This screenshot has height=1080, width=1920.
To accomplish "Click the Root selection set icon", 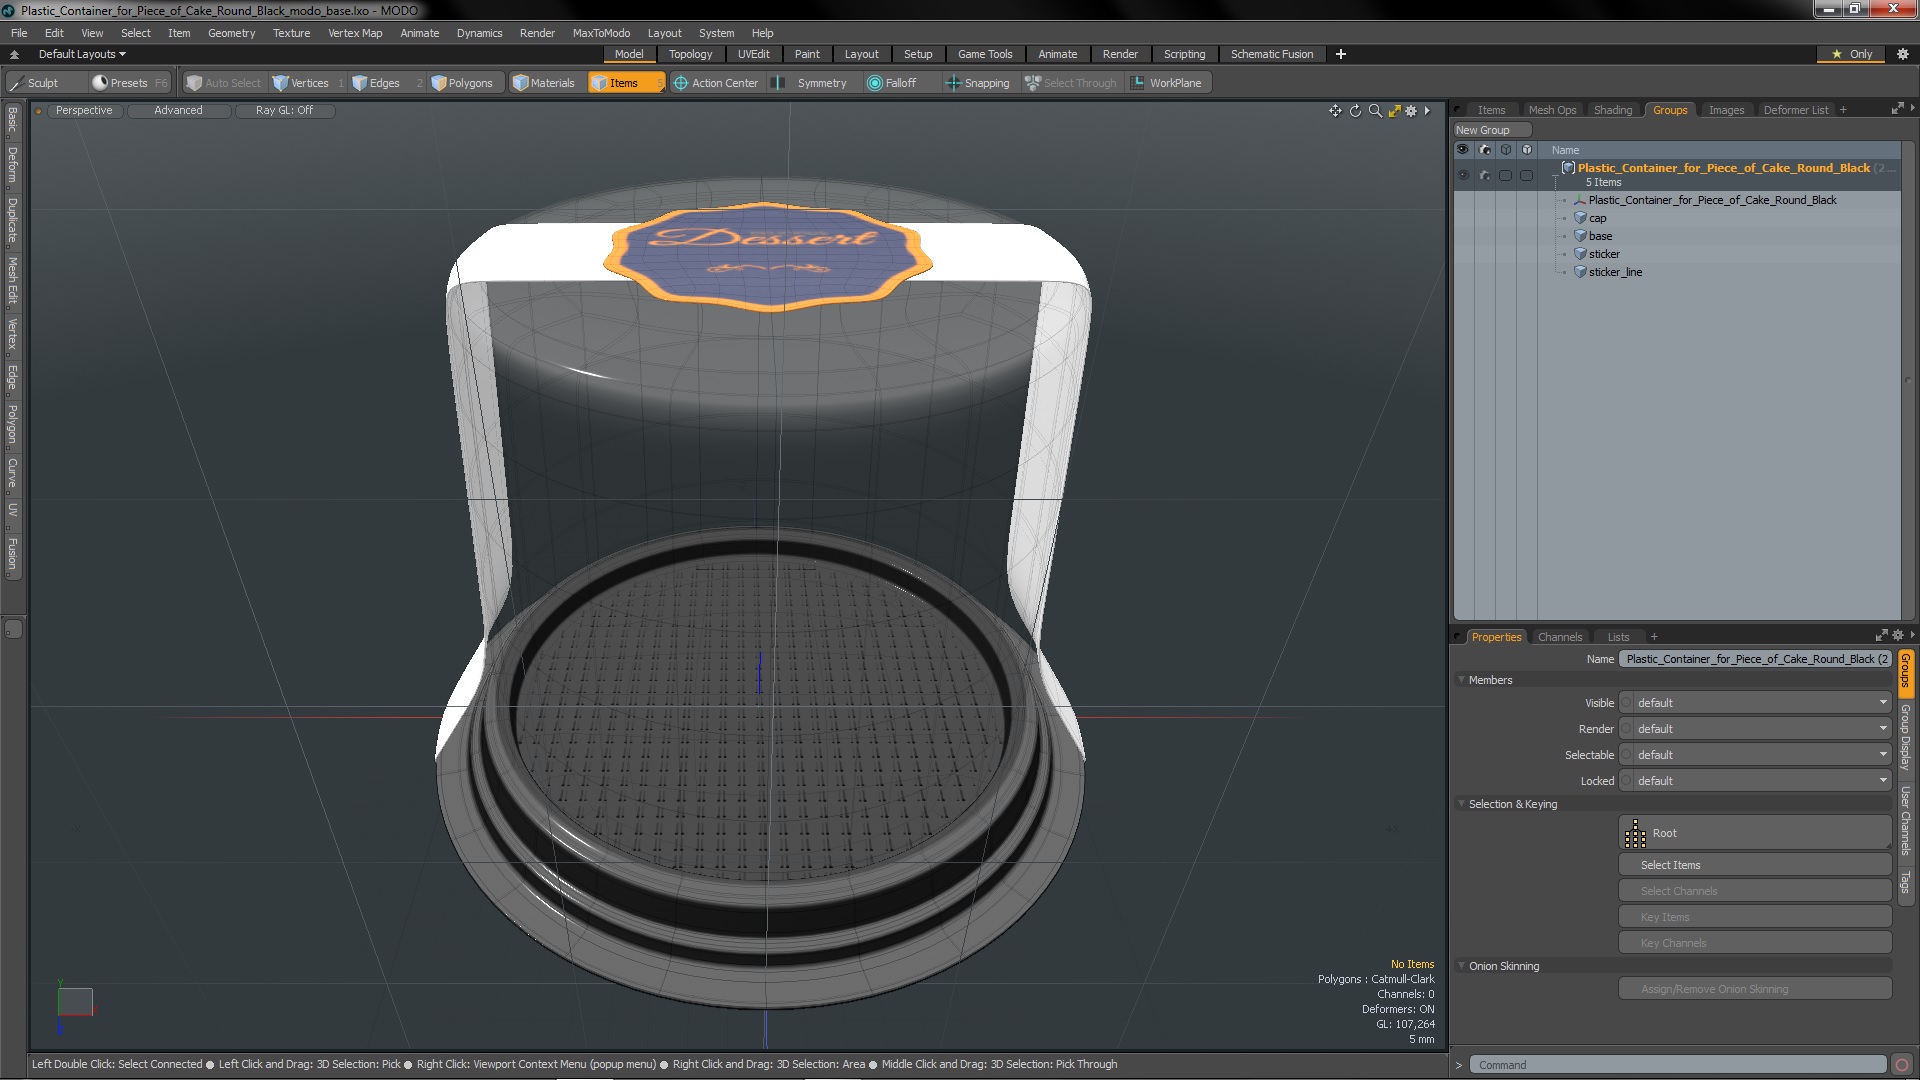I will tap(1635, 833).
